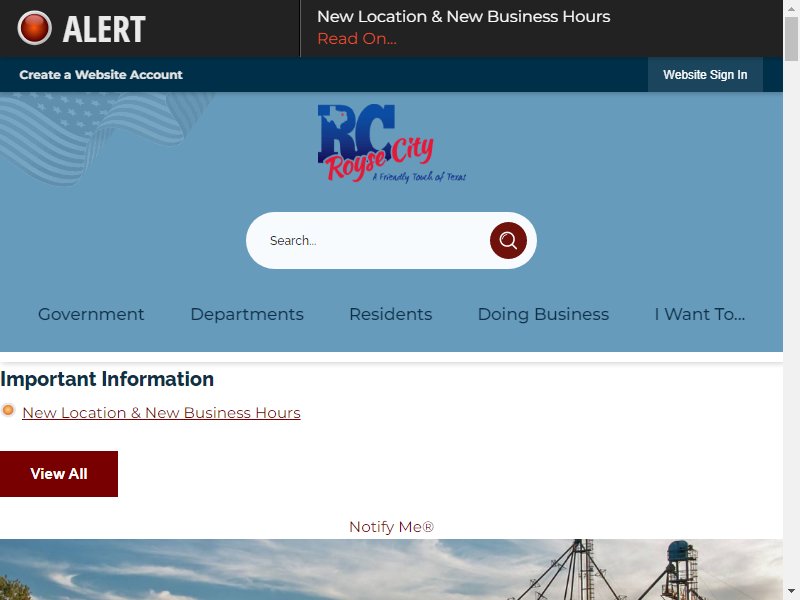Open the Notify Me® link
The width and height of the screenshot is (800, 600).
click(391, 527)
